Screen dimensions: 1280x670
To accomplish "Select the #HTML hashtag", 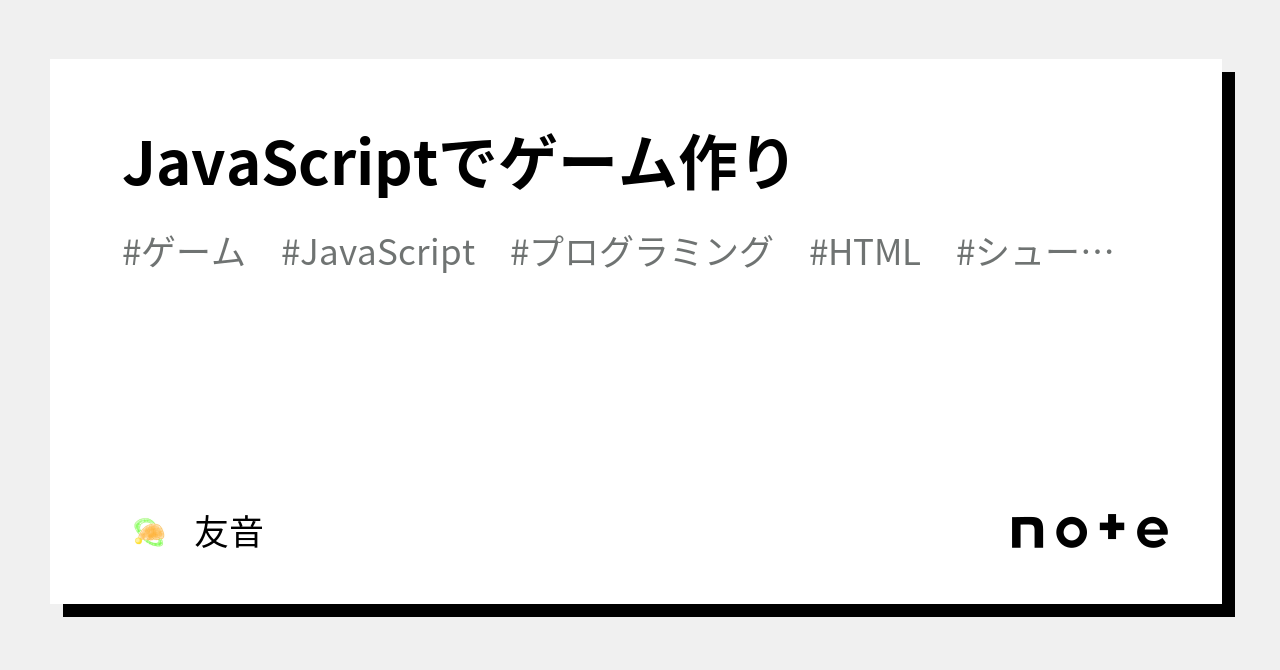I will [x=864, y=252].
